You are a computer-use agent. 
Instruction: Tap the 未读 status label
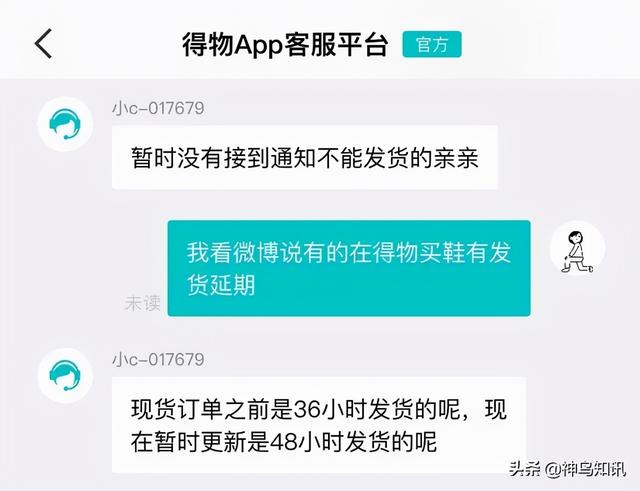(142, 303)
